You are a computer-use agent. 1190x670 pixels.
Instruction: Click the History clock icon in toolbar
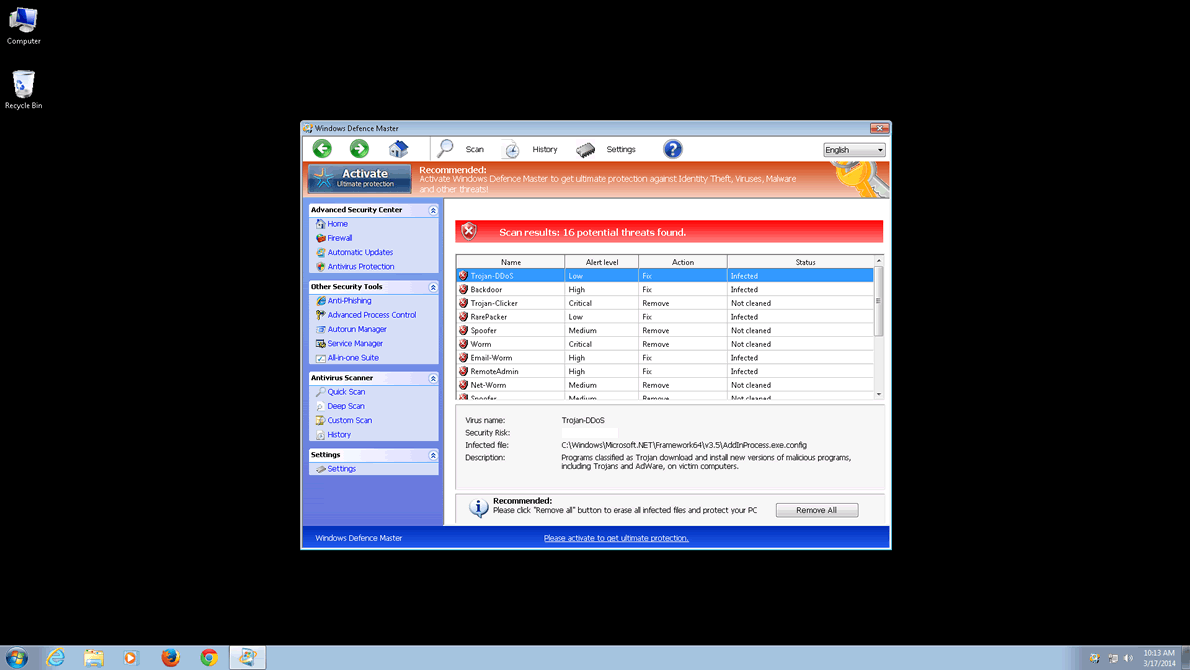511,149
